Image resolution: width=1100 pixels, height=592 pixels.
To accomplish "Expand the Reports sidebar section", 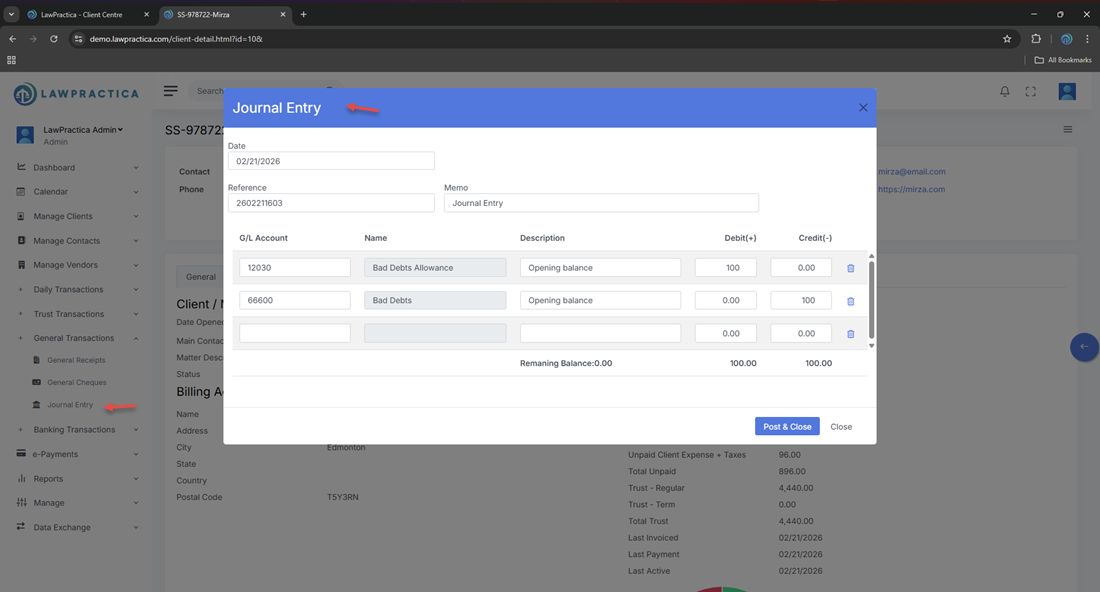I will tap(76, 479).
